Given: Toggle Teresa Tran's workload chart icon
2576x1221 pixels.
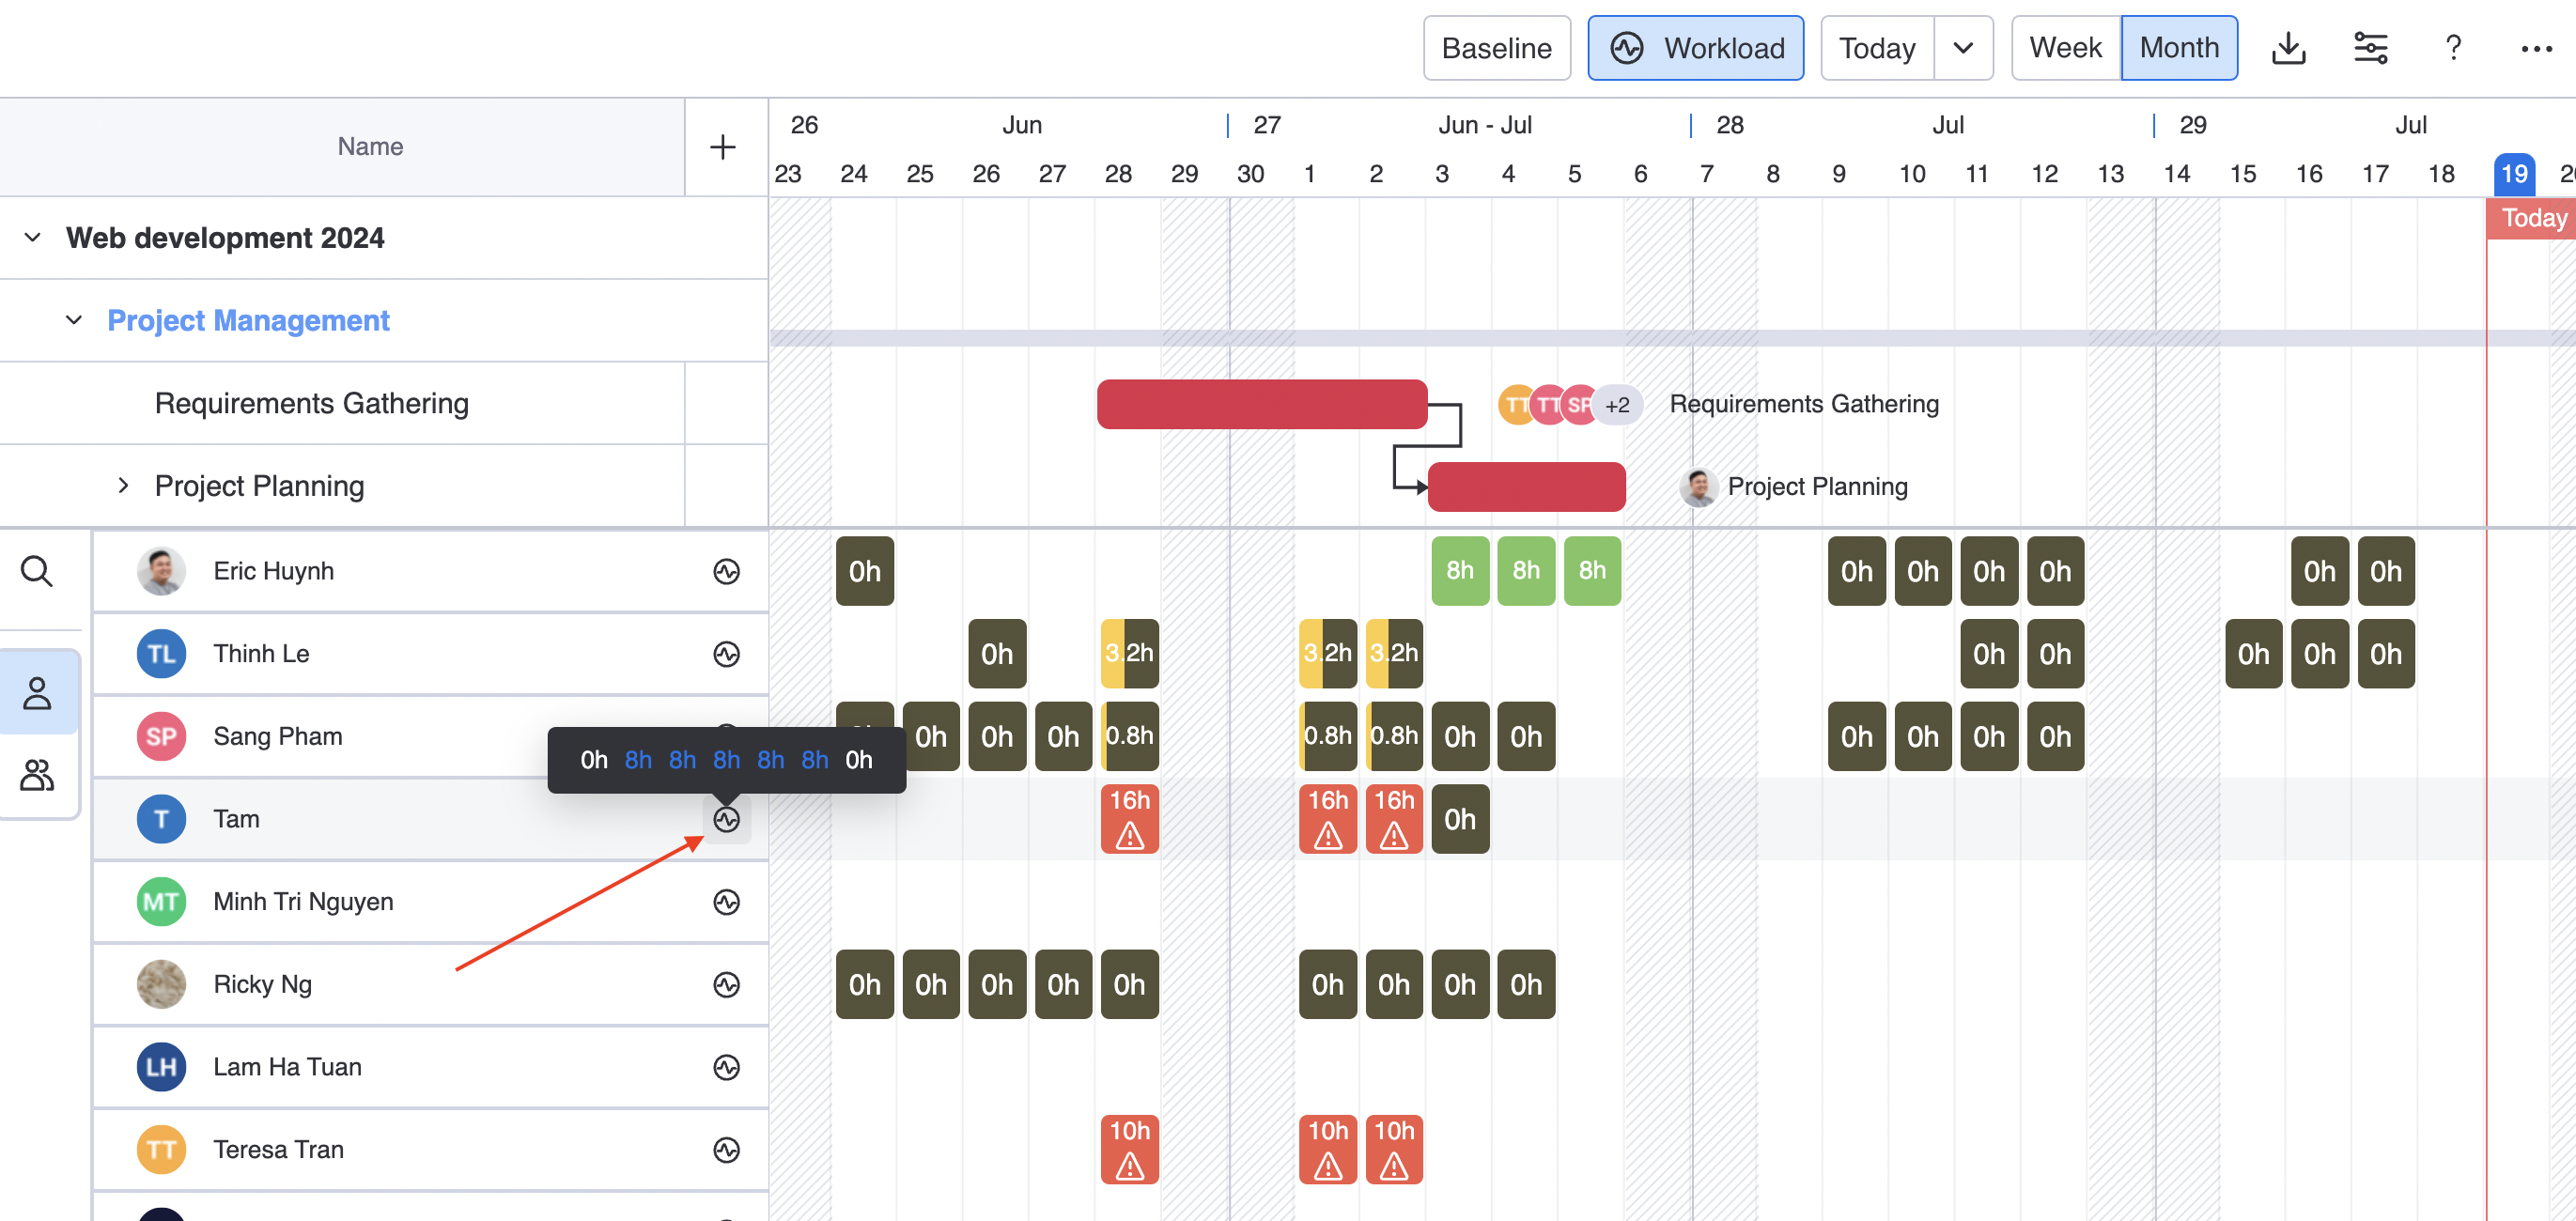Looking at the screenshot, I should click(727, 1150).
